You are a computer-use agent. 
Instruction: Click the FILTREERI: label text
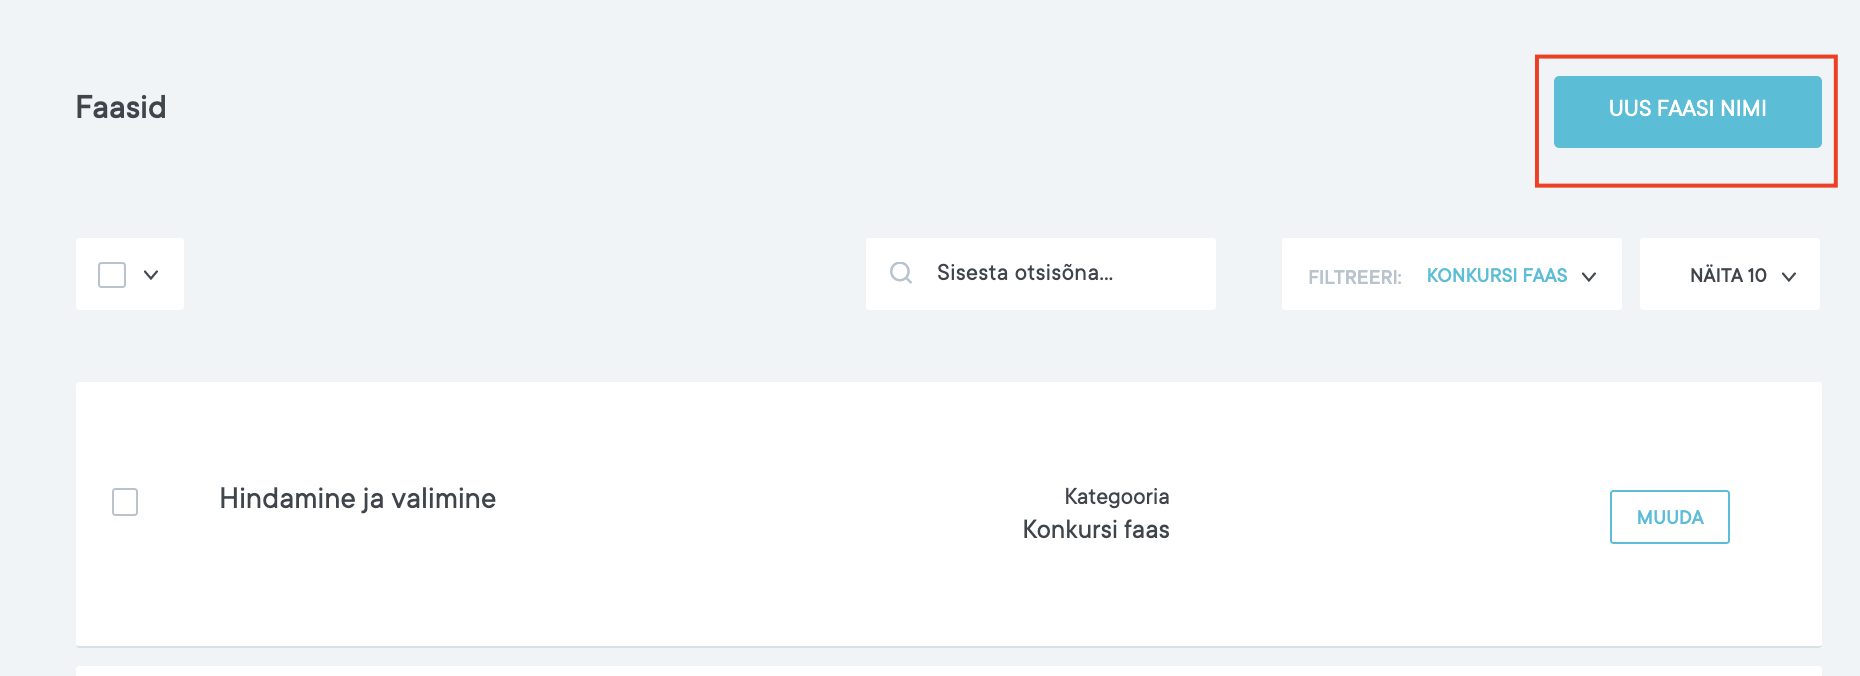pyautogui.click(x=1354, y=277)
